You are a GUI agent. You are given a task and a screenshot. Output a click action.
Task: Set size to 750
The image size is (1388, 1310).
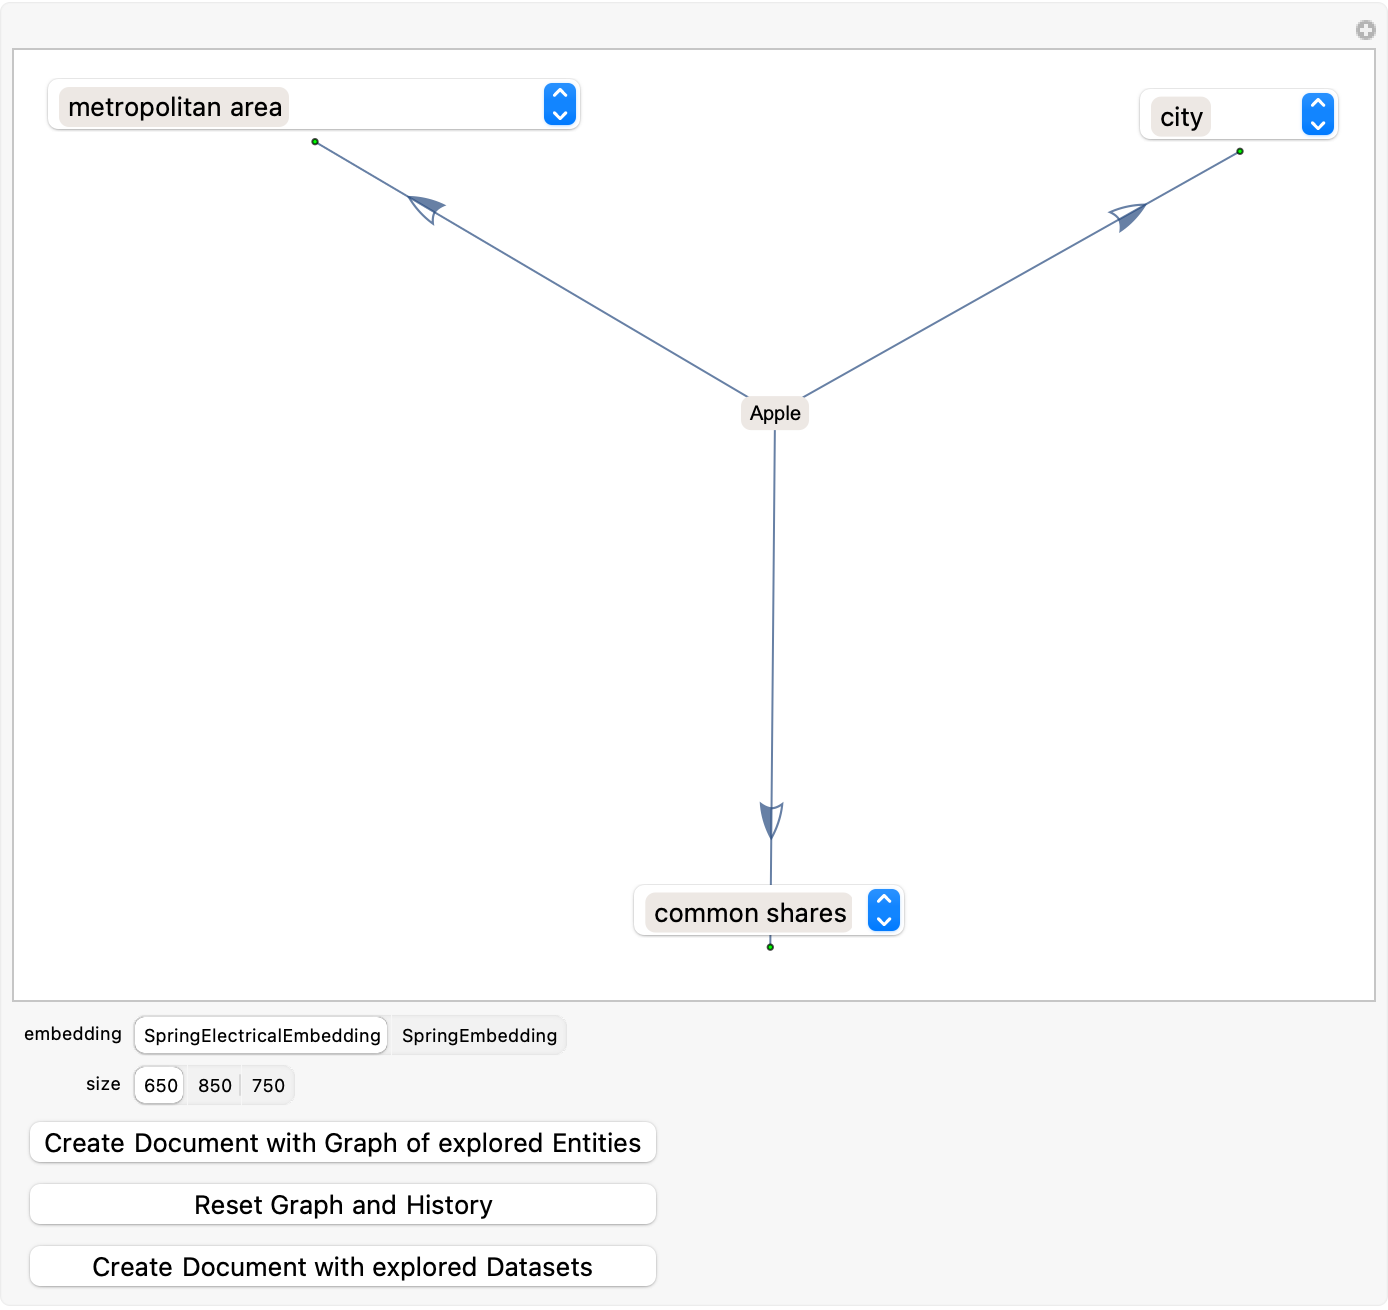(x=268, y=1085)
